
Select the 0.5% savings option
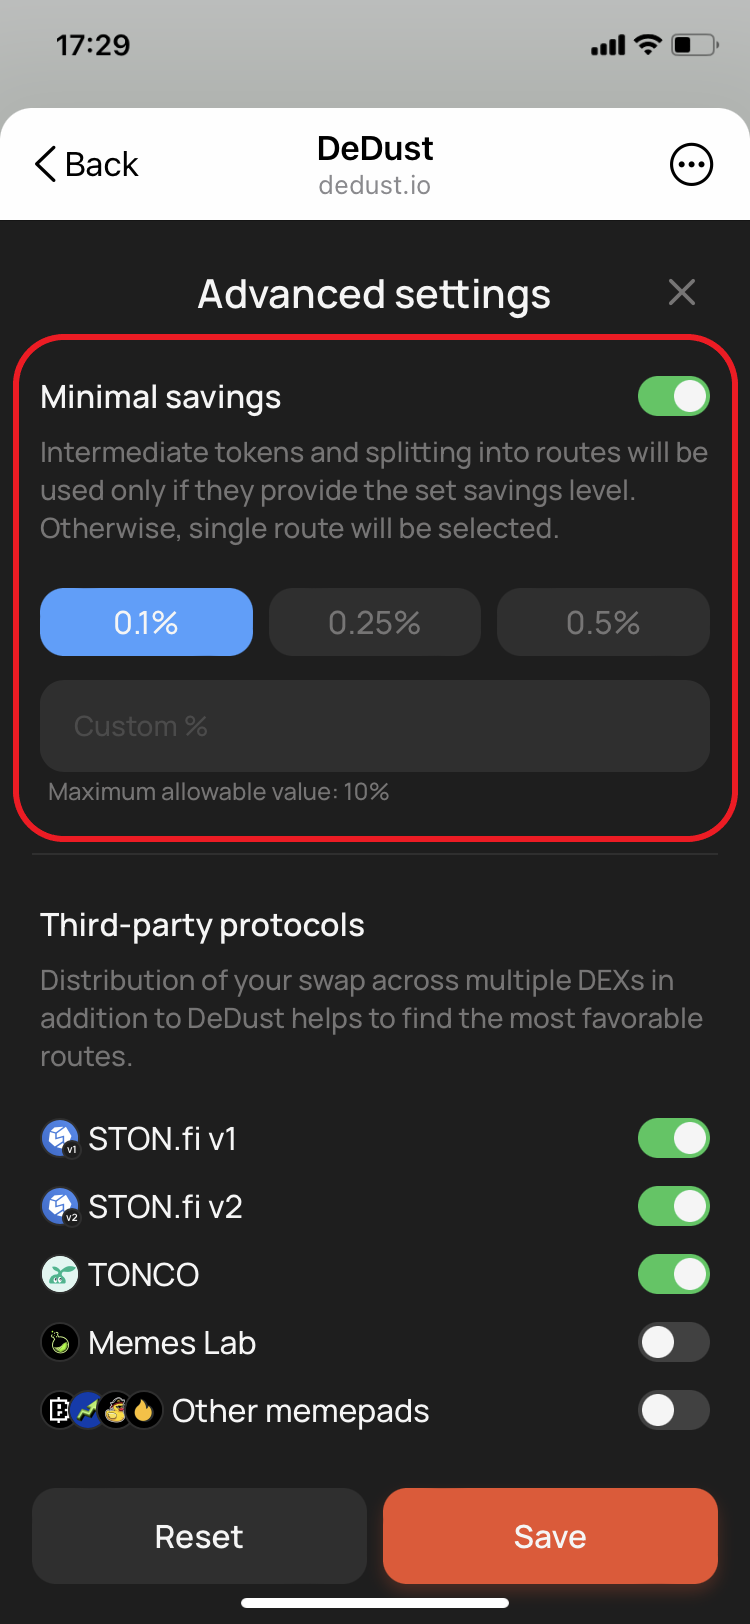click(603, 622)
